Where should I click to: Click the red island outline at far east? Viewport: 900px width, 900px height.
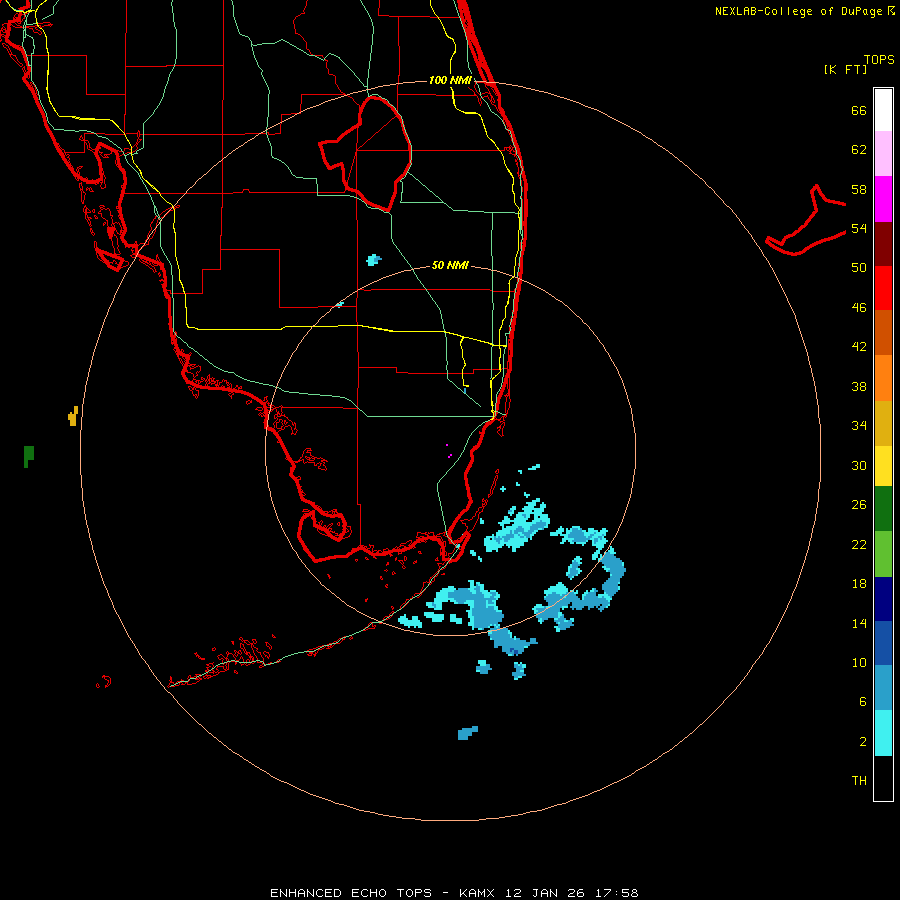tap(806, 221)
